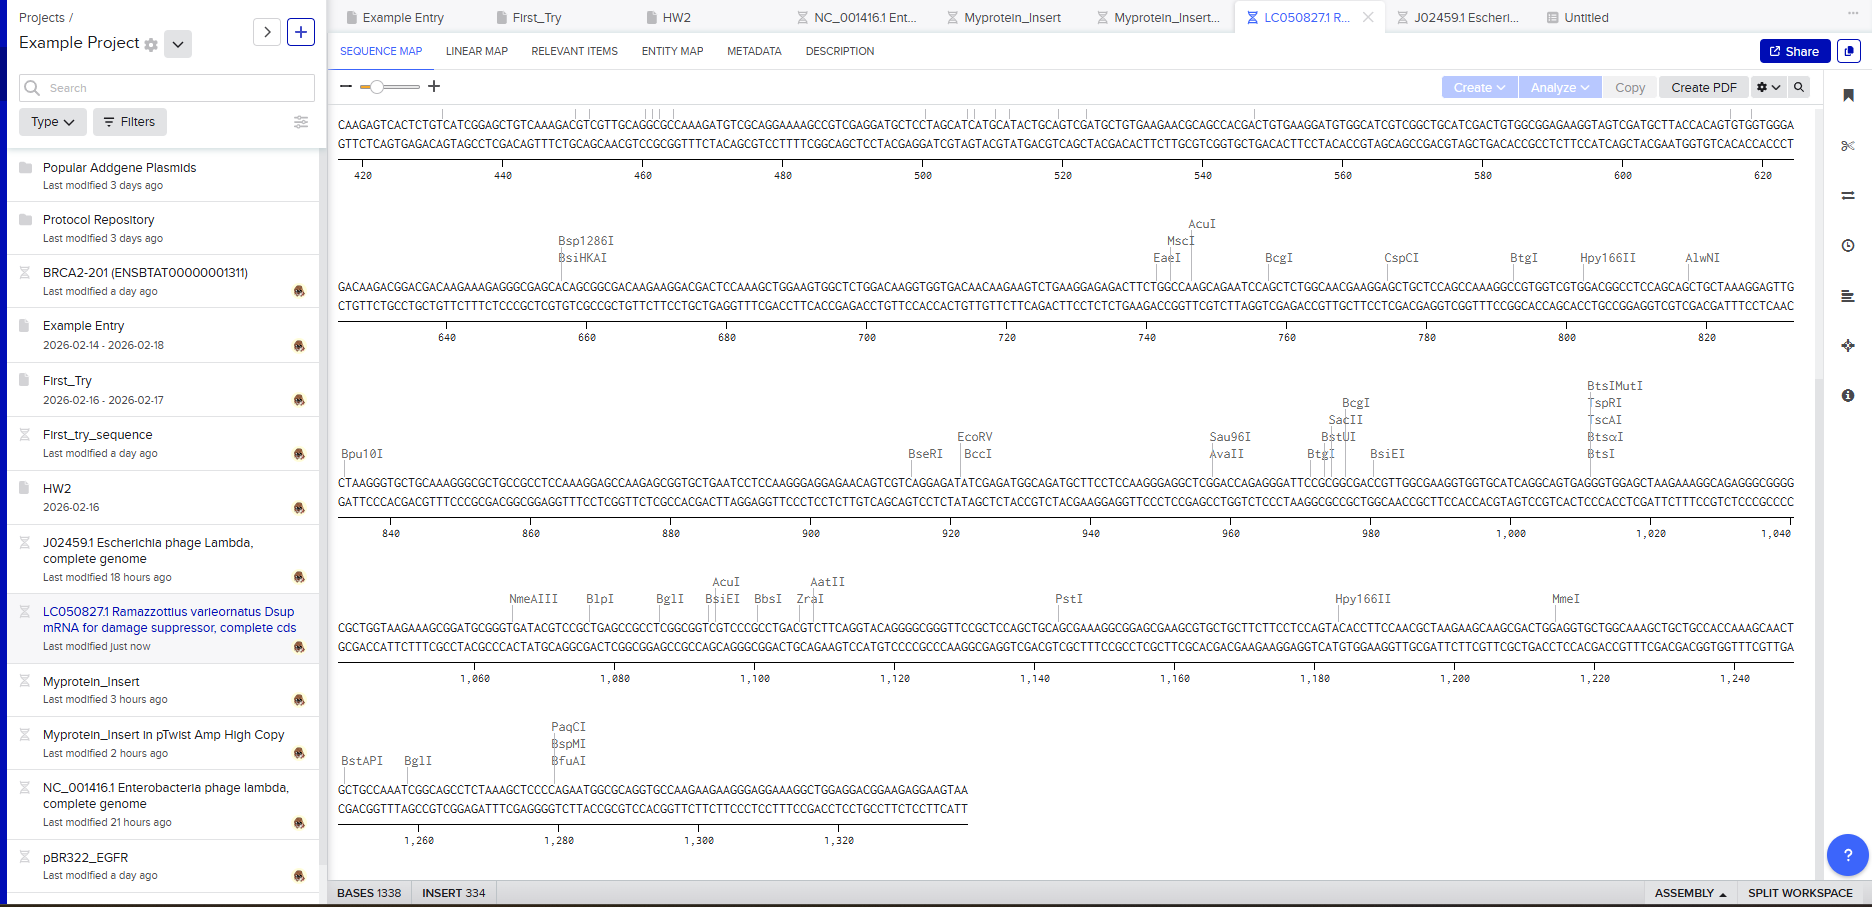The width and height of the screenshot is (1872, 907).
Task: Expand the Example Project chevron dropdown
Action: 178,44
